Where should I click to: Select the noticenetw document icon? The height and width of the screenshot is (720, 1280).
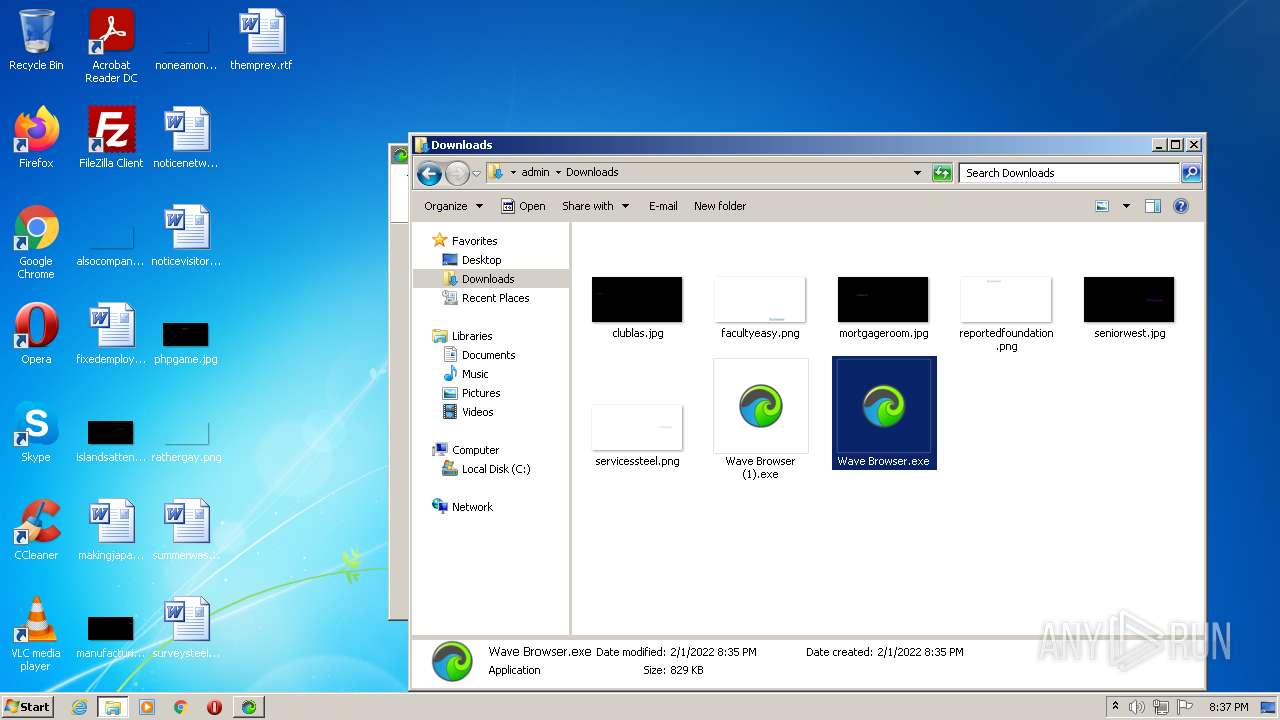pyautogui.click(x=186, y=138)
